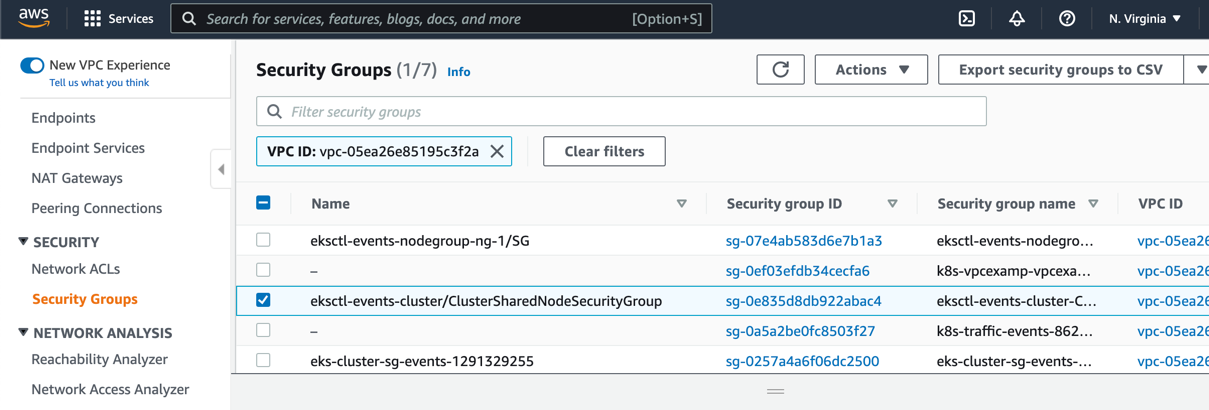The width and height of the screenshot is (1209, 410).
Task: Open Reachability Analyzer in sidebar
Action: click(99, 359)
